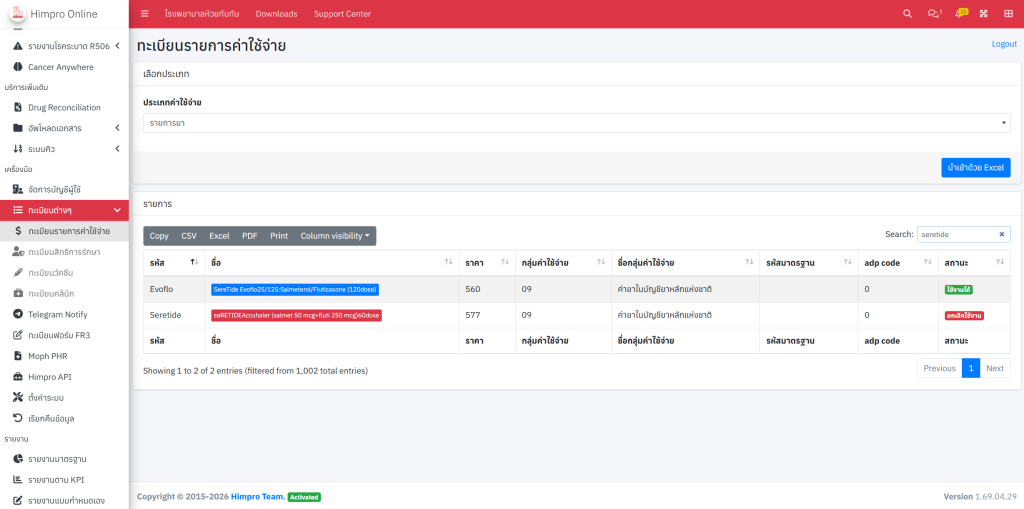Open the notifications bell with yellow badge
Viewport: 1024px width, 509px height.
[960, 14]
